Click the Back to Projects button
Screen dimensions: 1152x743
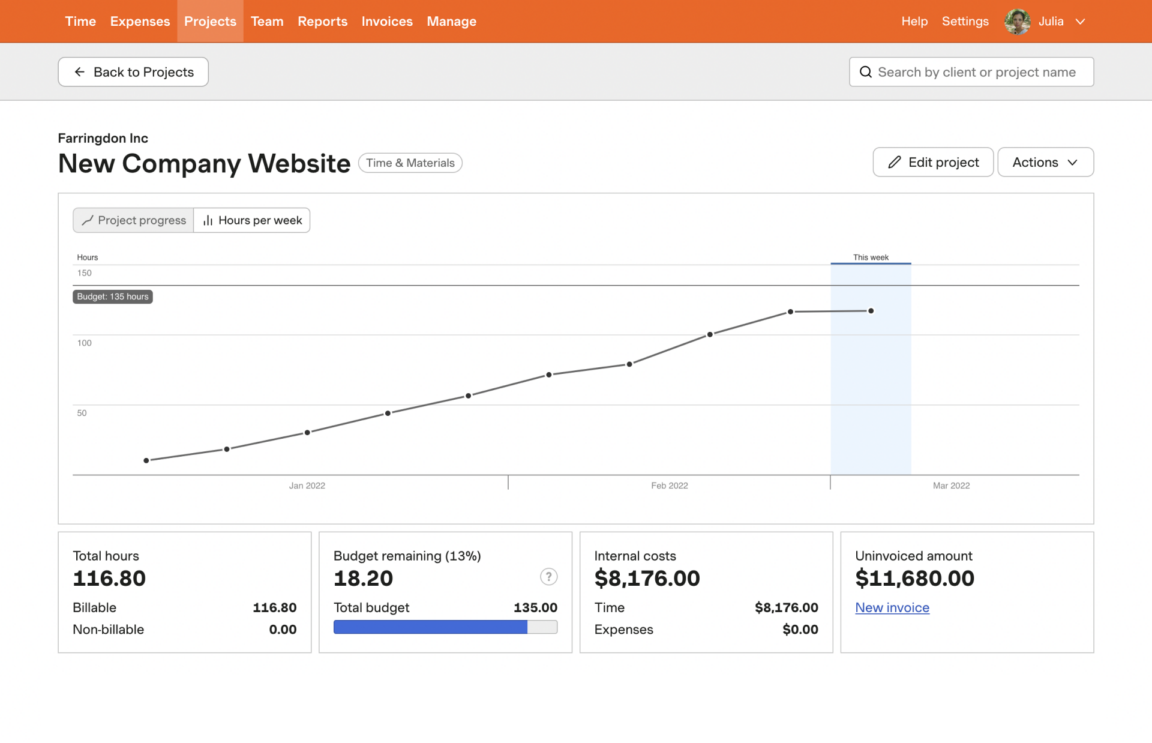coord(133,71)
